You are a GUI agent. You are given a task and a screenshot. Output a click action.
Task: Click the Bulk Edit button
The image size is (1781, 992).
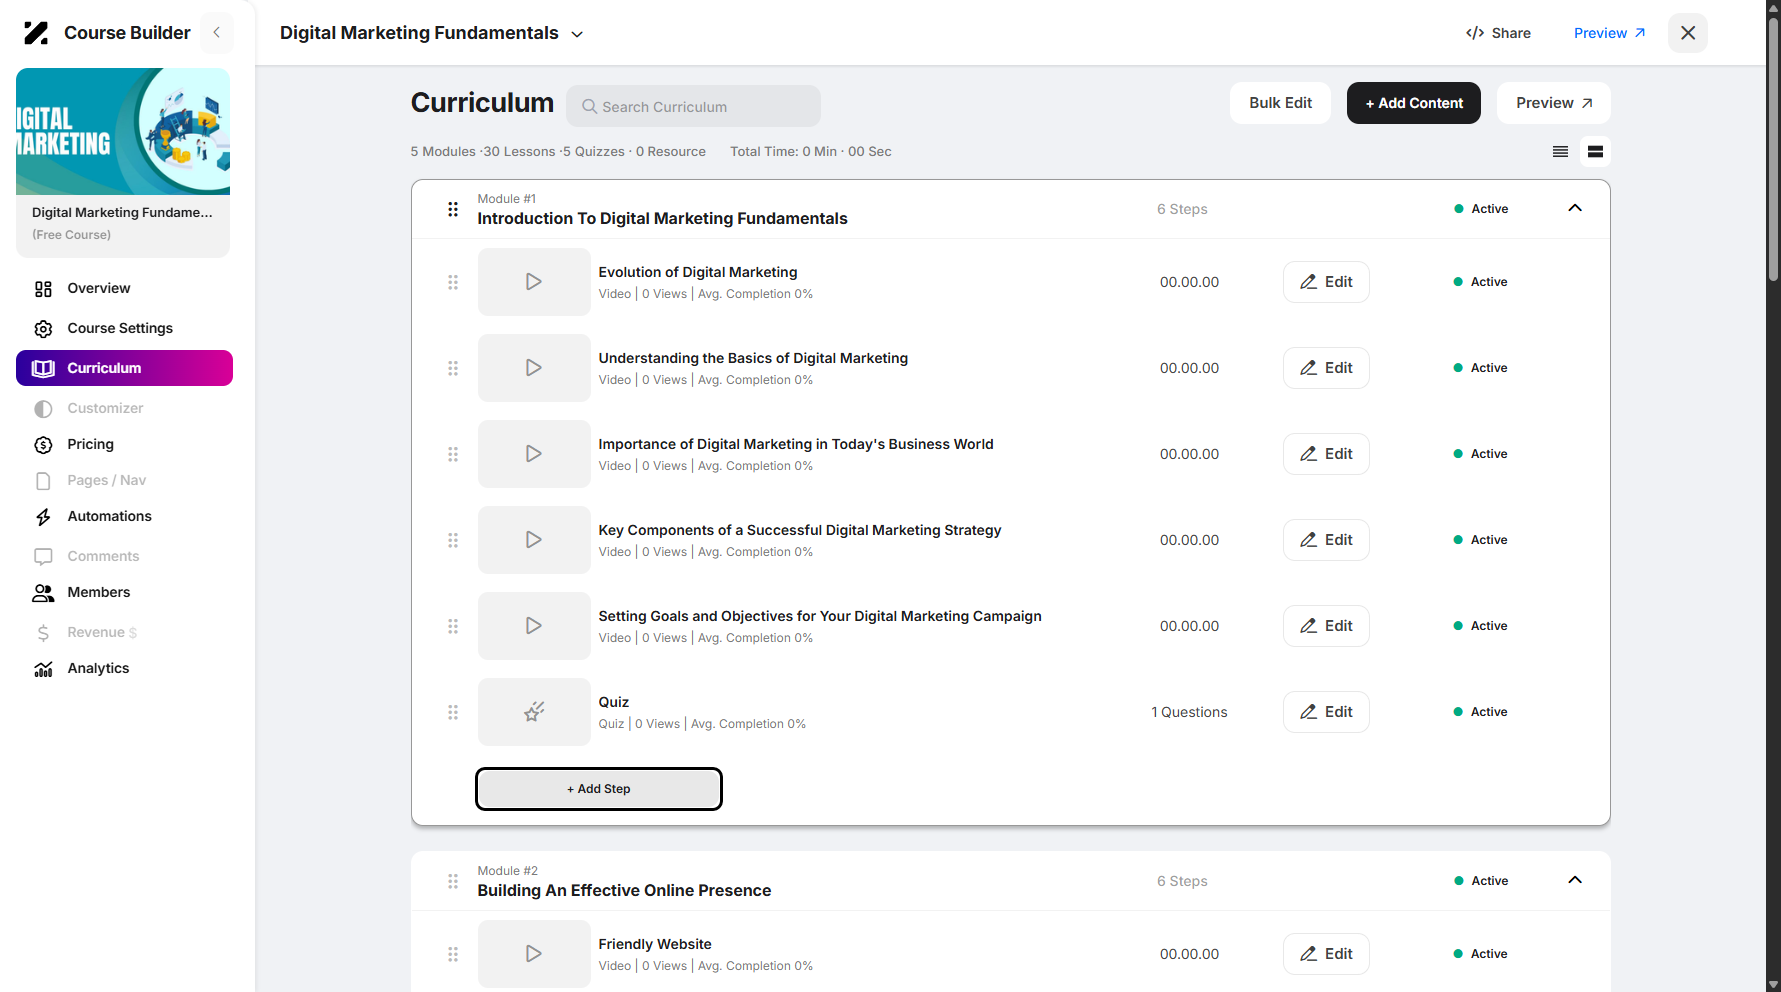[x=1280, y=103]
